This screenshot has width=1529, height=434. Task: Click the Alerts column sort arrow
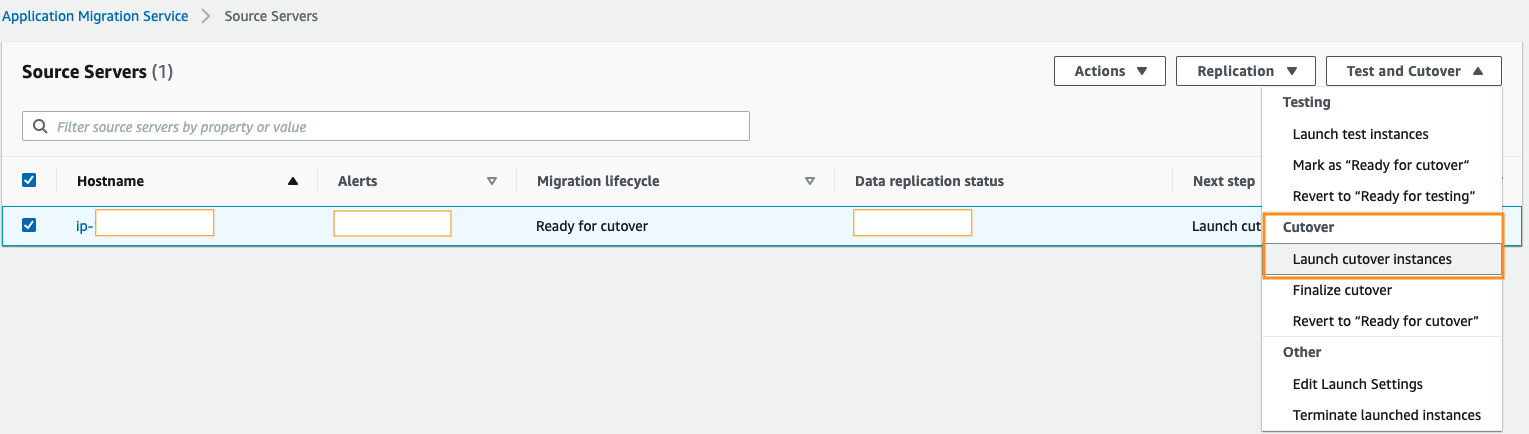[492, 181]
